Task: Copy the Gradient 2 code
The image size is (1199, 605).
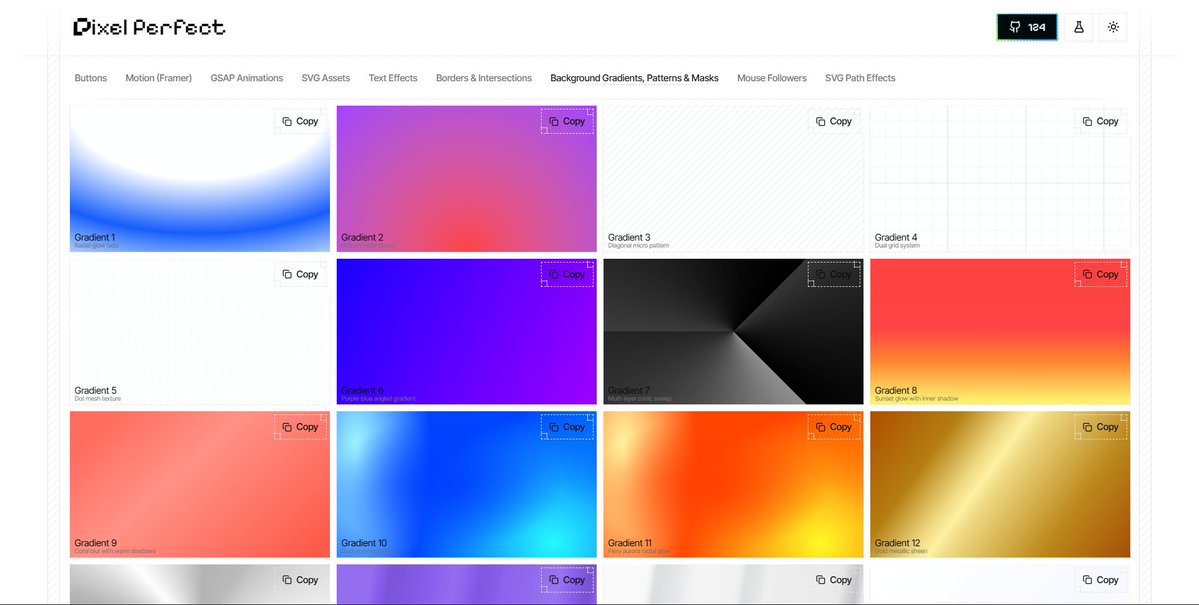Action: 567,121
